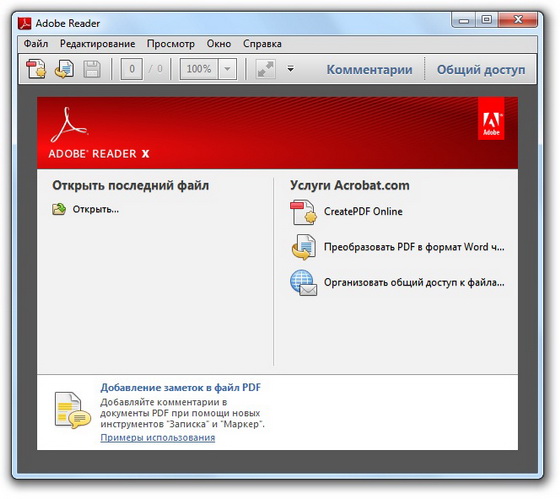
Task: Click the total page count text "/ 0"
Action: point(156,69)
